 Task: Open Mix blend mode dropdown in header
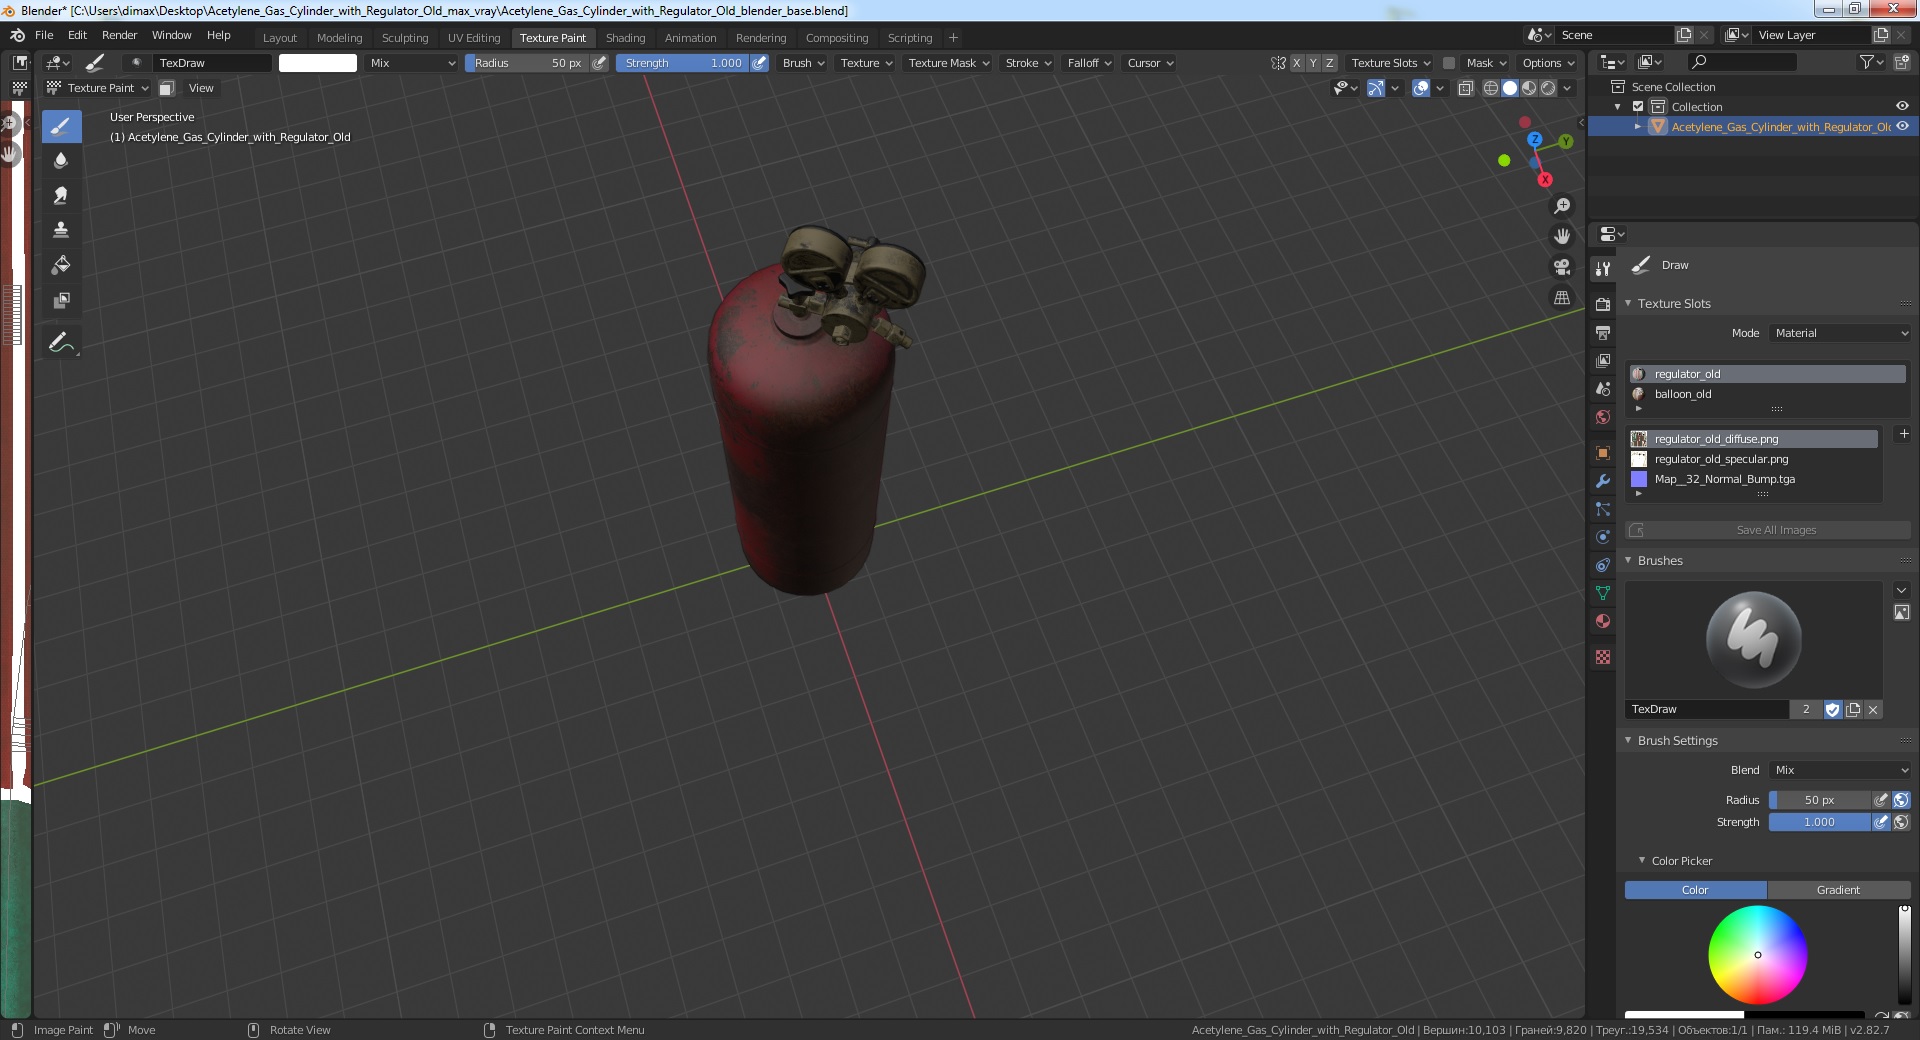click(x=411, y=63)
